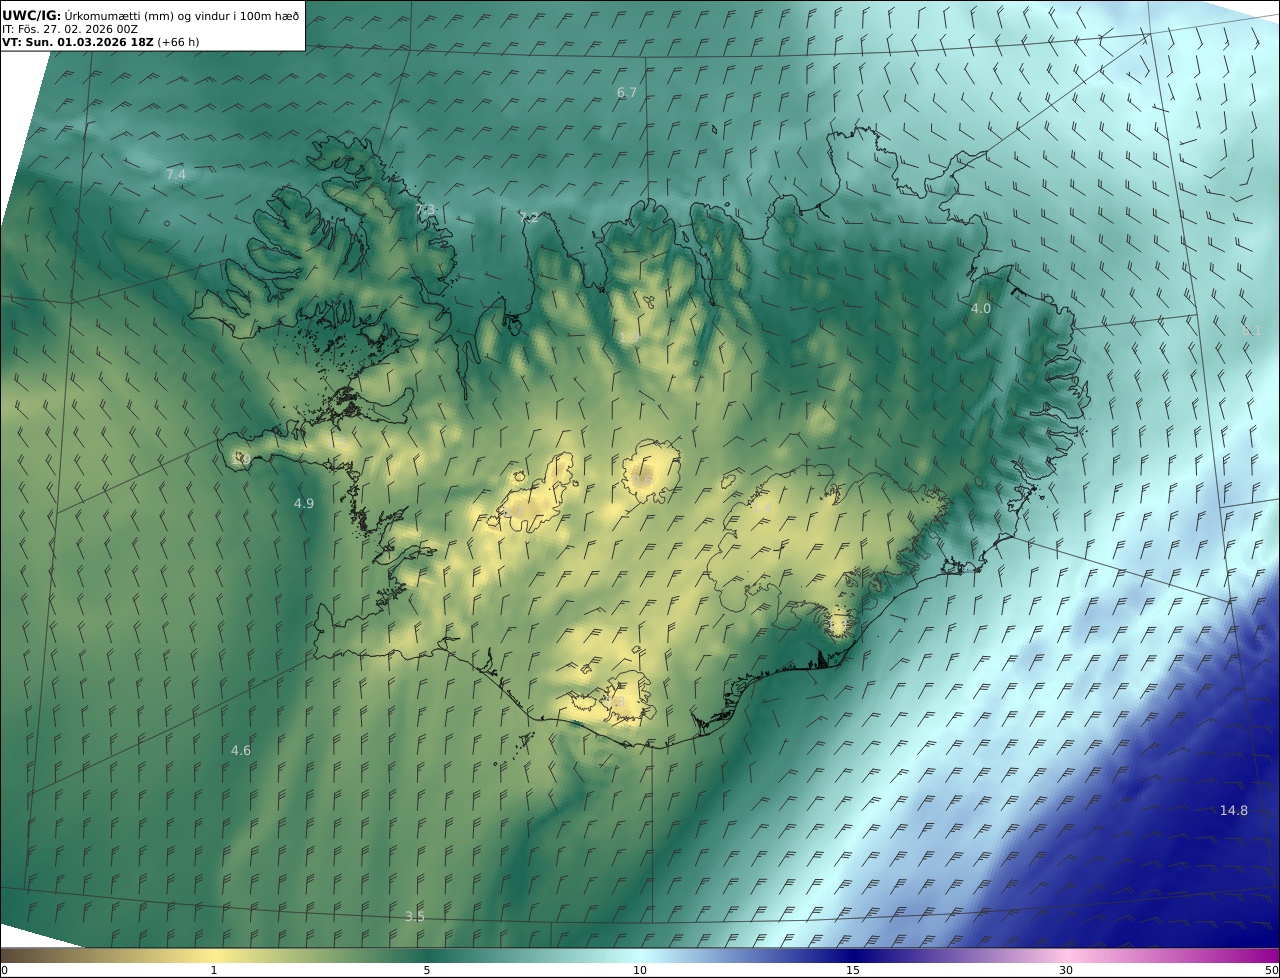1280x978 pixels.
Task: Click the map value label 4.6
Action: click(241, 750)
